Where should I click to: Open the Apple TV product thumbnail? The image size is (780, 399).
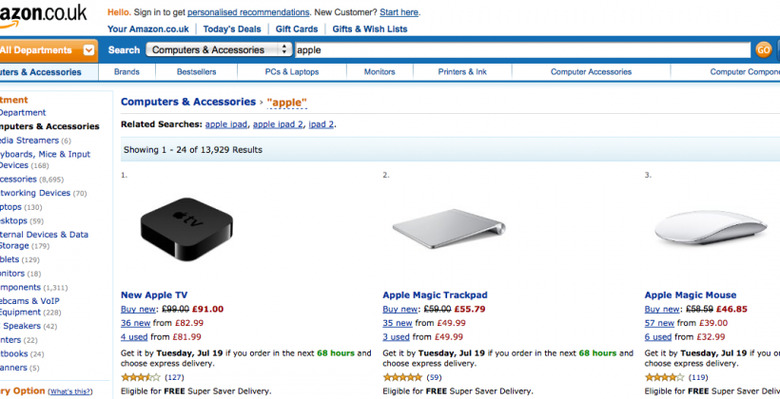187,229
